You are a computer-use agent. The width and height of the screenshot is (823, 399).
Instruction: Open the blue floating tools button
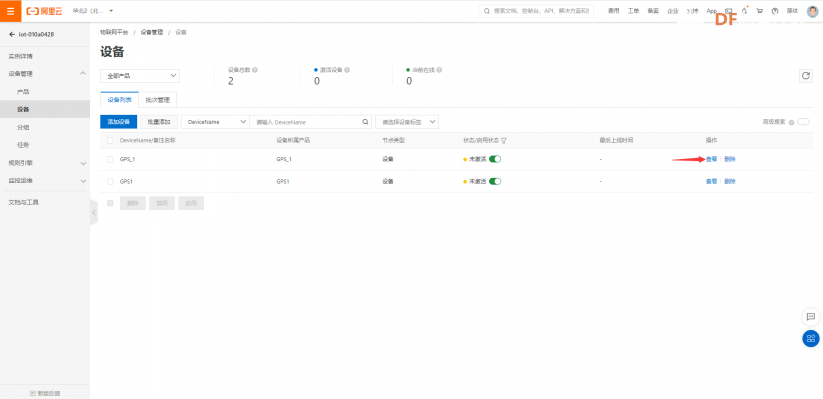(811, 338)
